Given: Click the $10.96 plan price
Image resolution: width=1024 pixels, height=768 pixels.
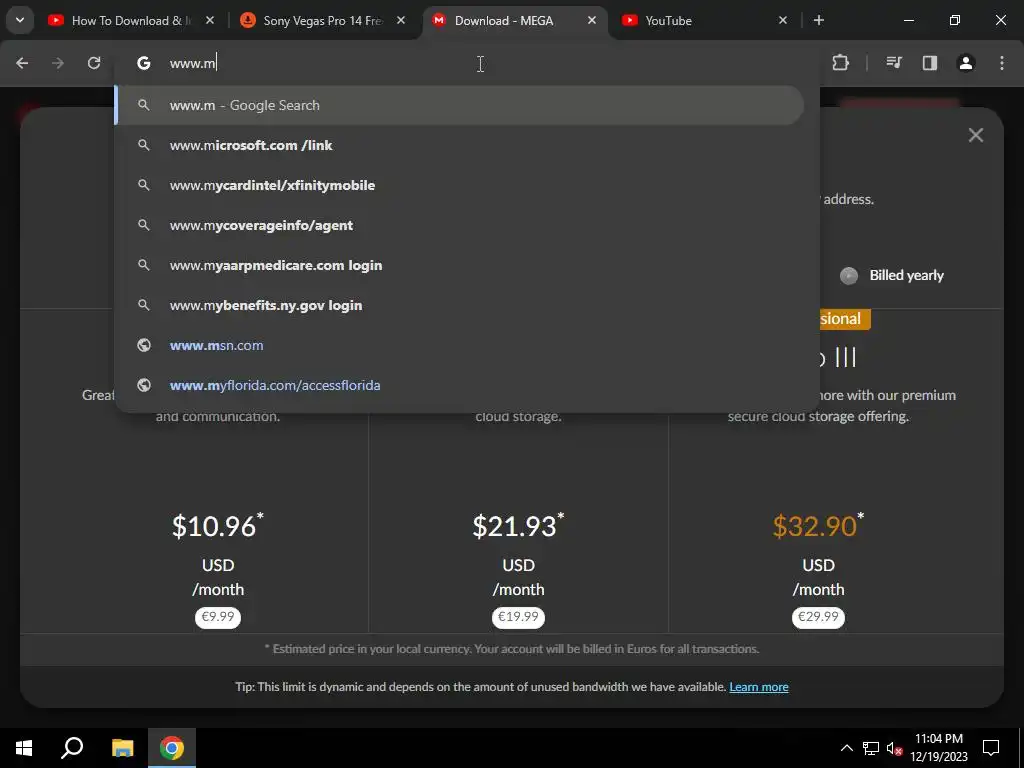Looking at the screenshot, I should pos(217,526).
